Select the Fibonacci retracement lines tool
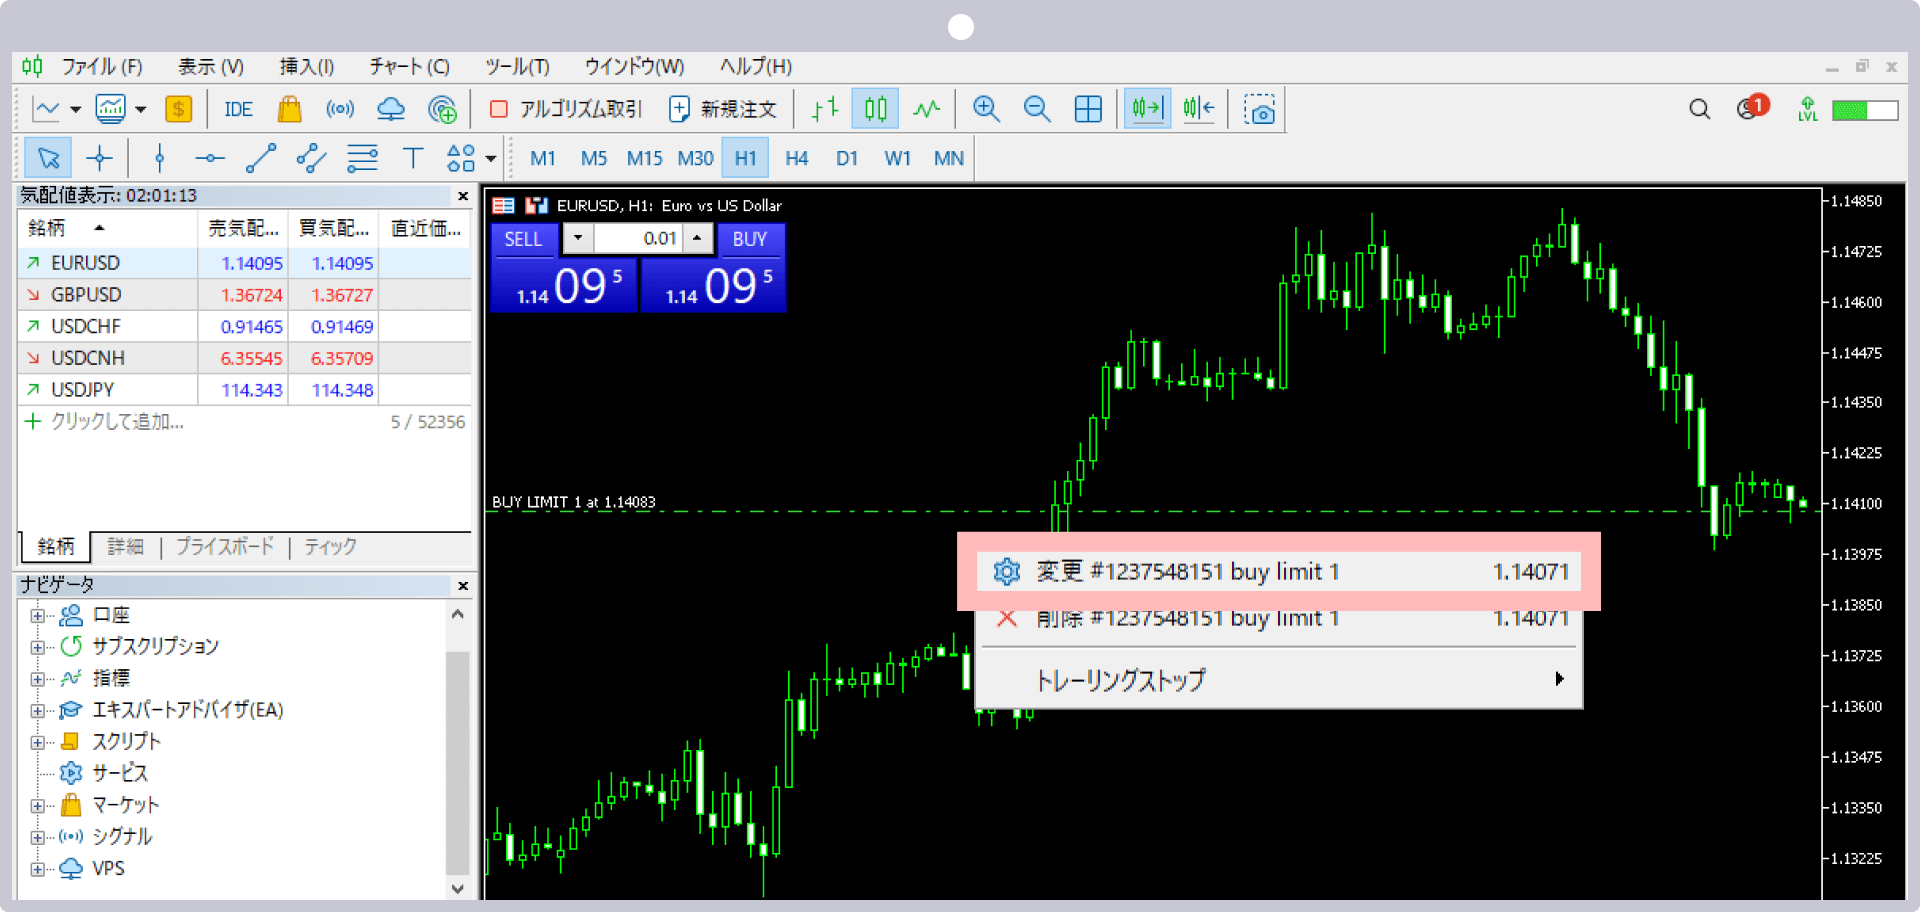1920x912 pixels. click(362, 158)
